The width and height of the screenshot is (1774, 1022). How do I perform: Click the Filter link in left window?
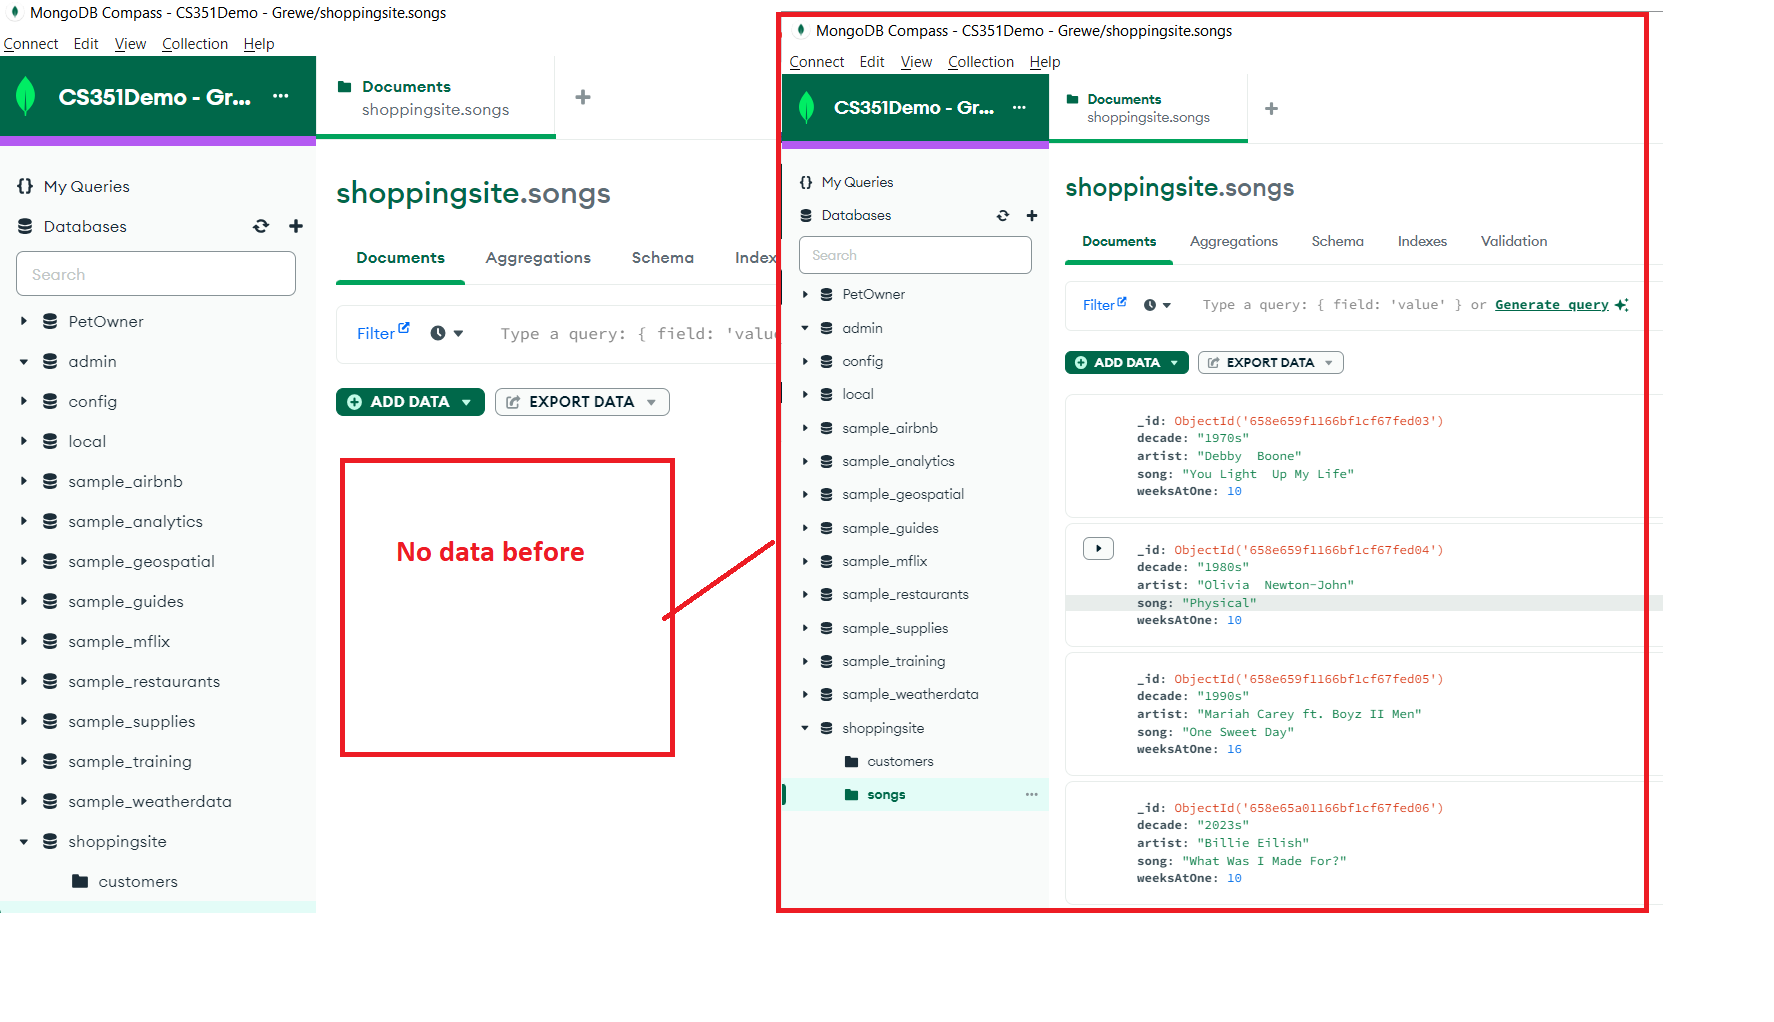point(376,334)
